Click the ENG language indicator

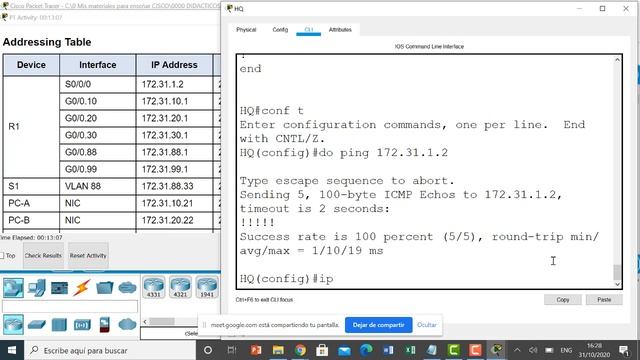click(566, 350)
